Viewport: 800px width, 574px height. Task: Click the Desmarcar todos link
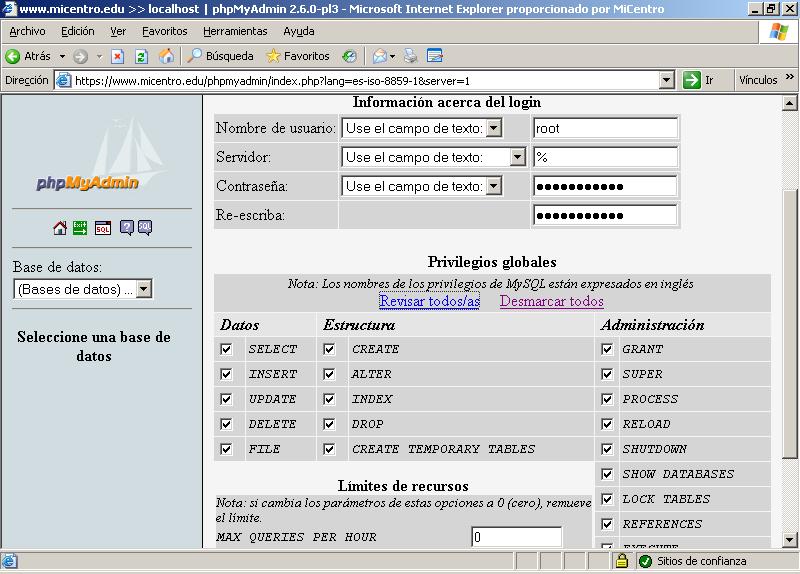pos(552,301)
